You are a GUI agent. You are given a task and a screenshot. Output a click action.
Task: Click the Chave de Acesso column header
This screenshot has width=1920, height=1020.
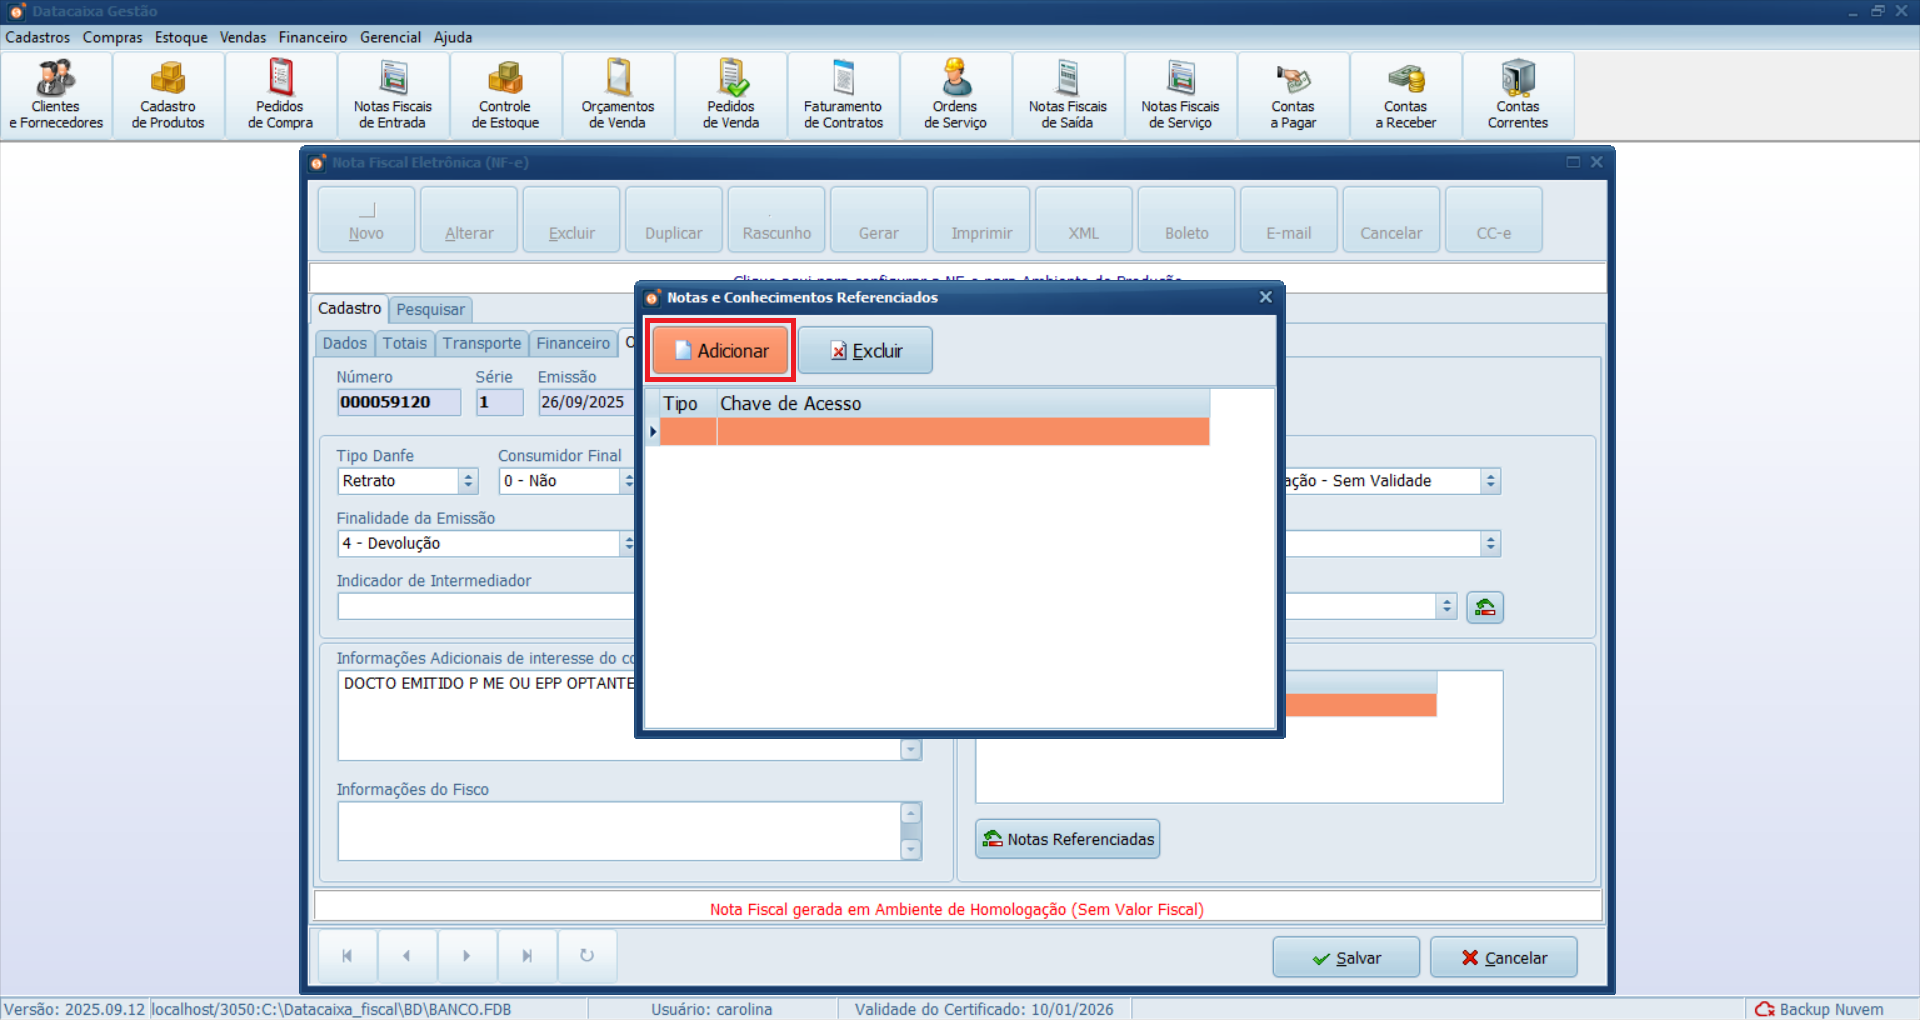point(963,403)
